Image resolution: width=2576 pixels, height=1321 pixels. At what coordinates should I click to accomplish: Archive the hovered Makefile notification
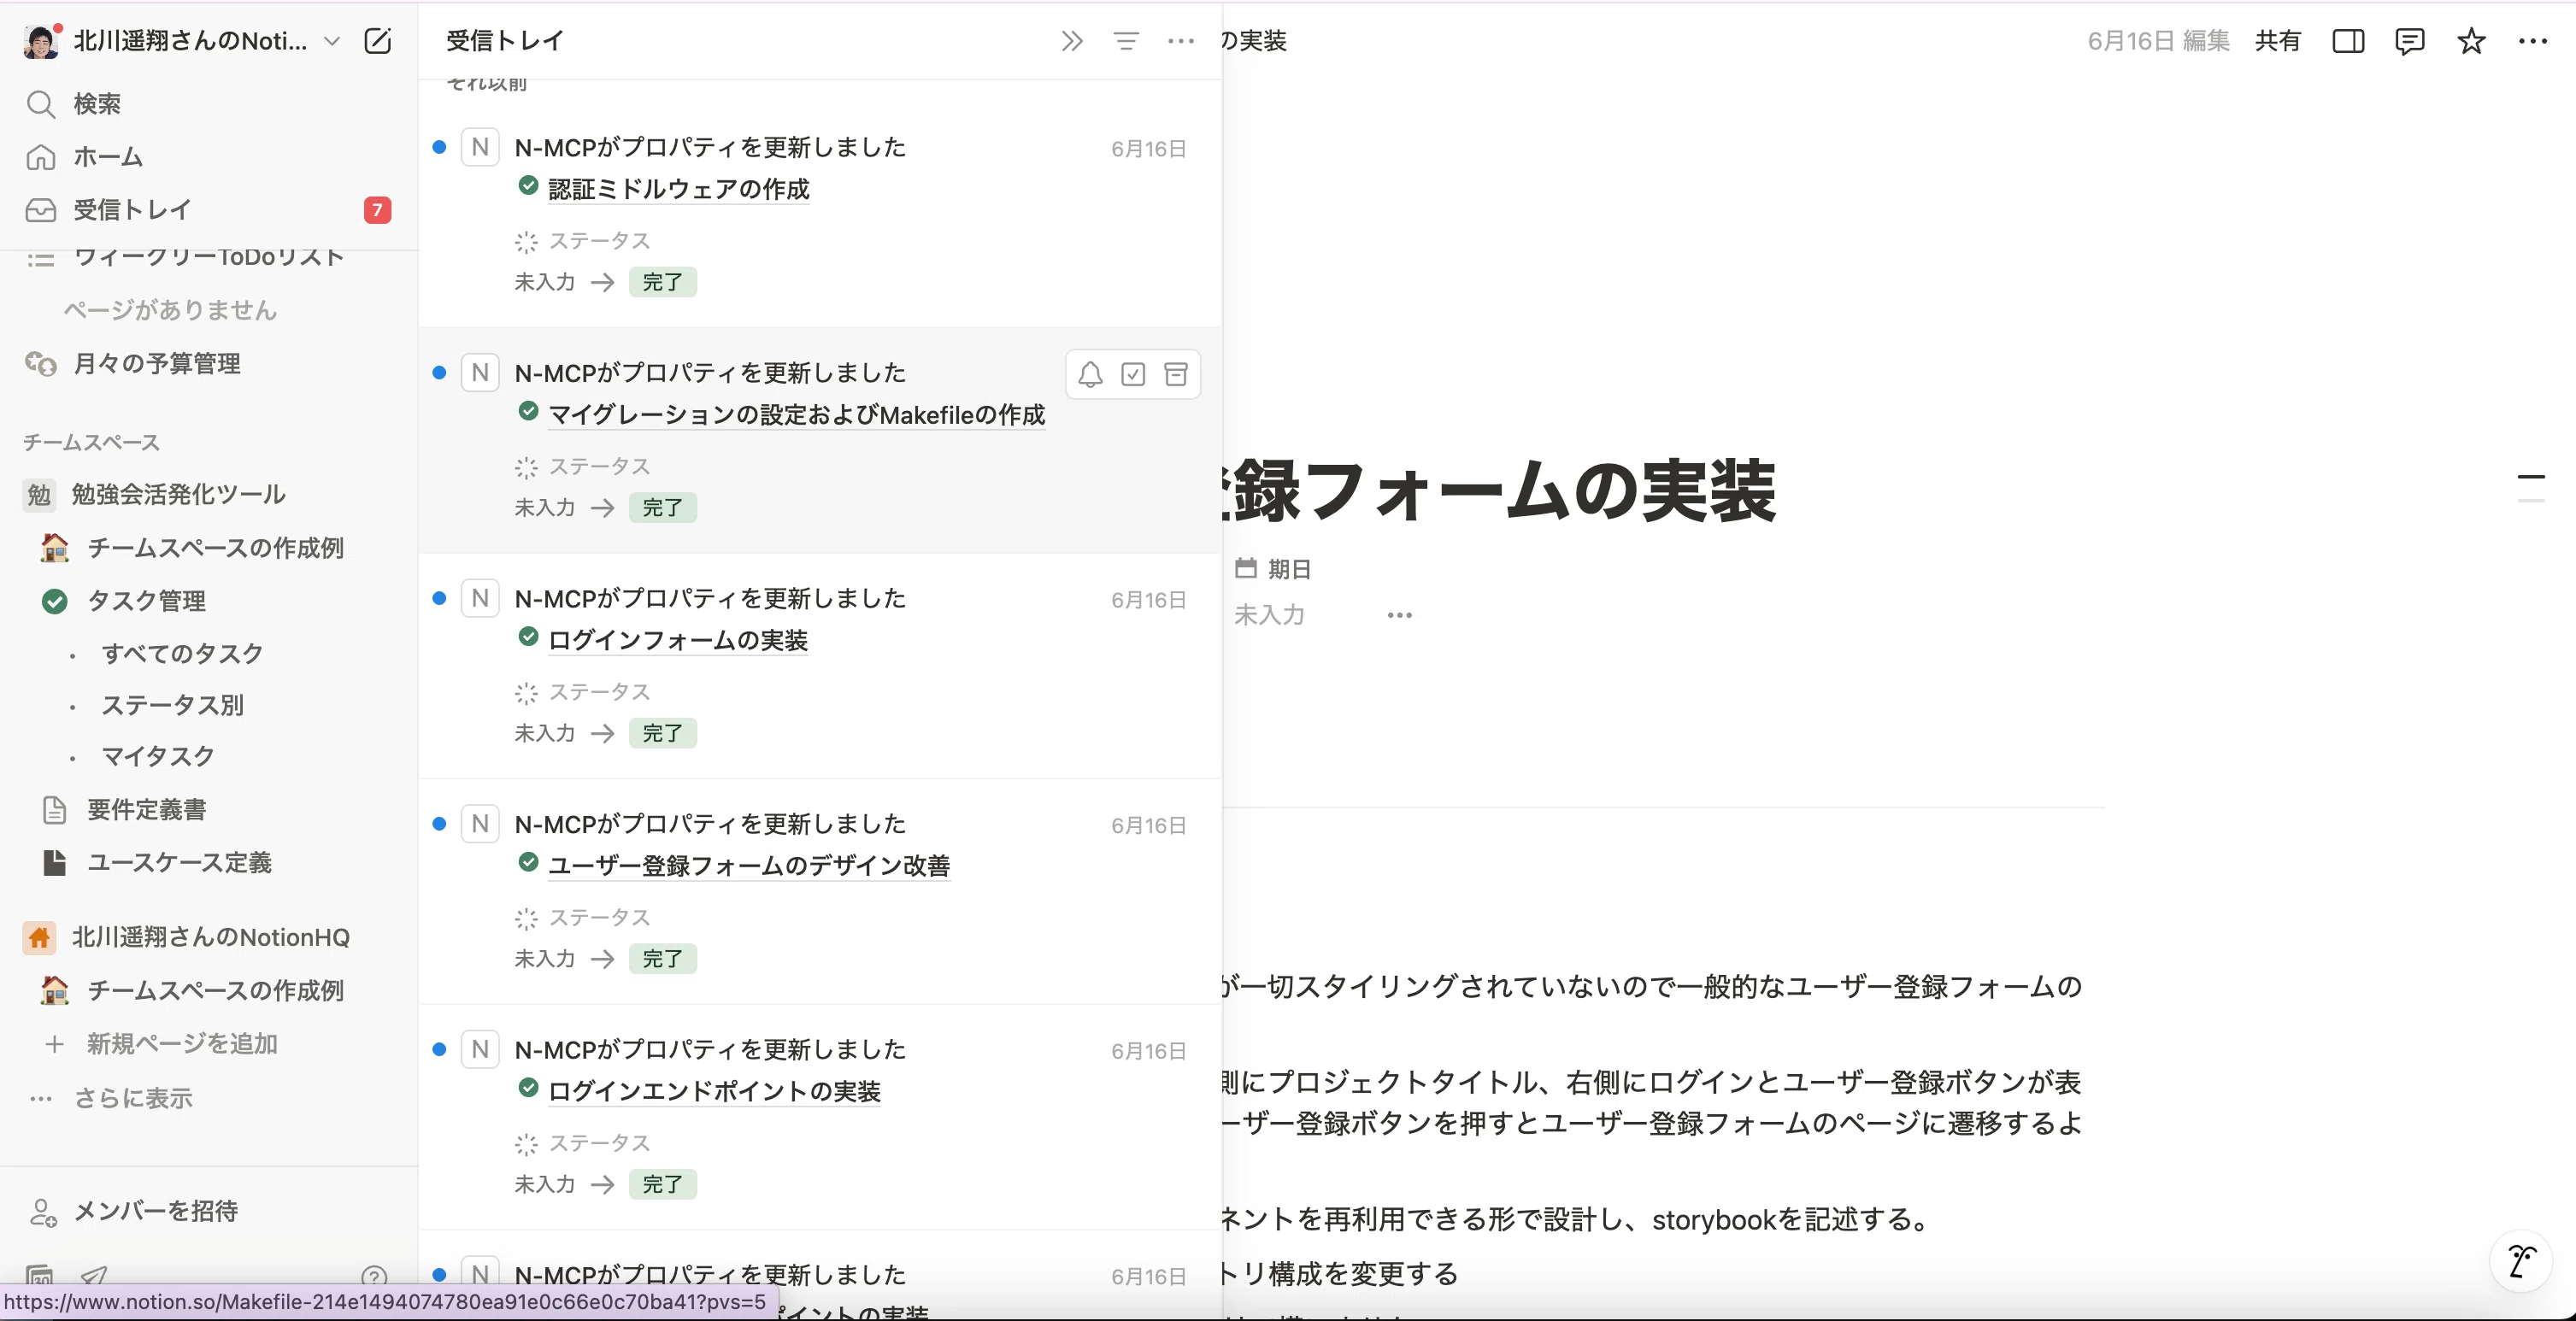click(x=1176, y=374)
